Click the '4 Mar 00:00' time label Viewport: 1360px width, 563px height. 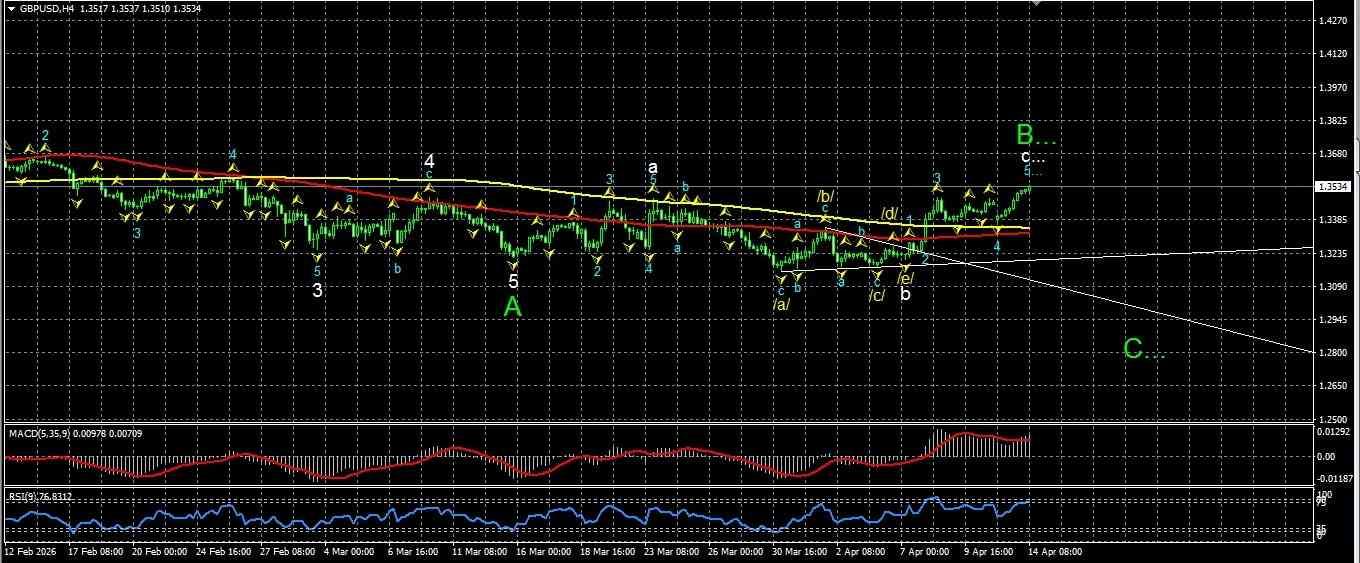349,551
